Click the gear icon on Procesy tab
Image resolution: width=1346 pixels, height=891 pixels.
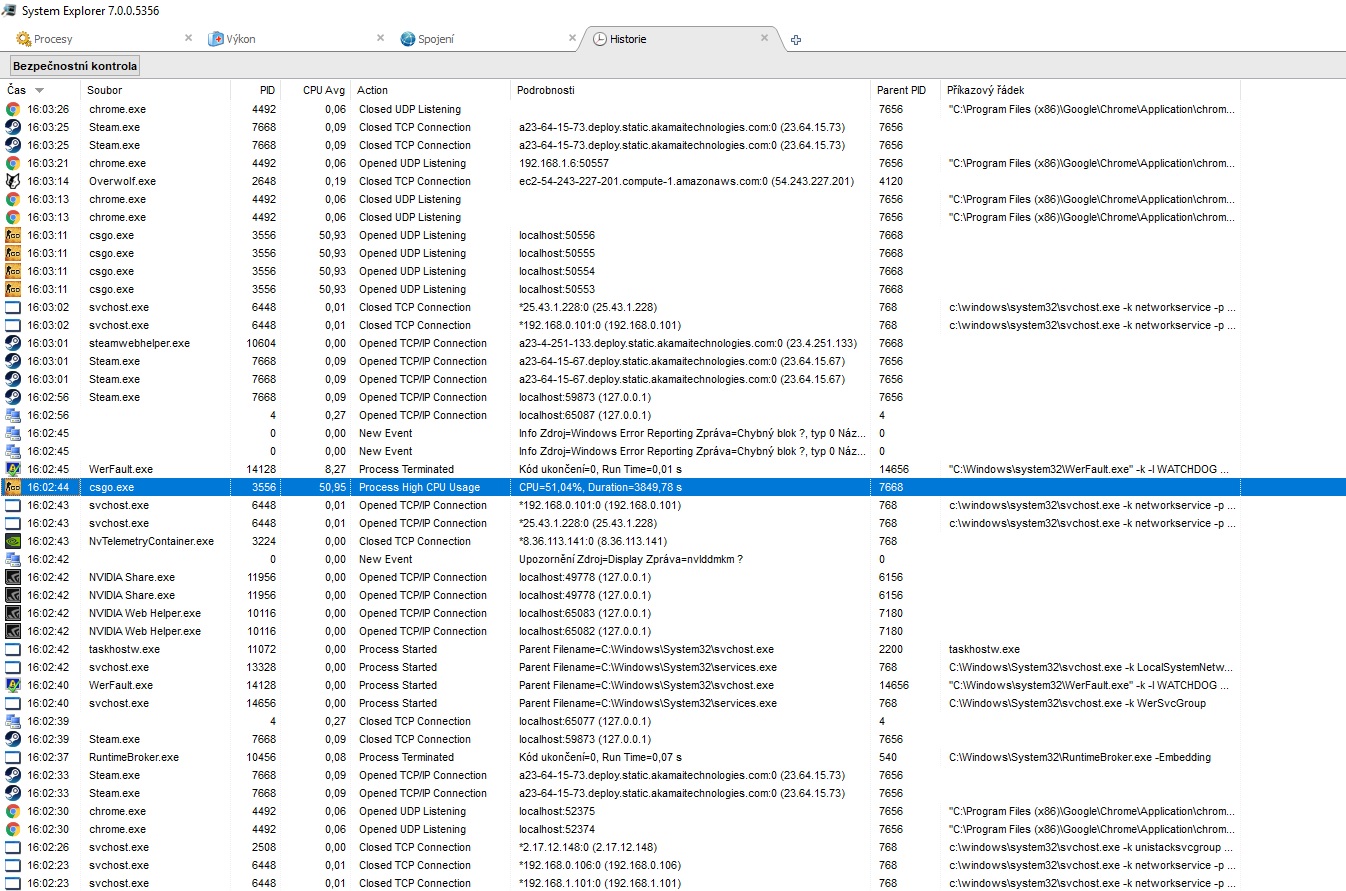coord(24,39)
